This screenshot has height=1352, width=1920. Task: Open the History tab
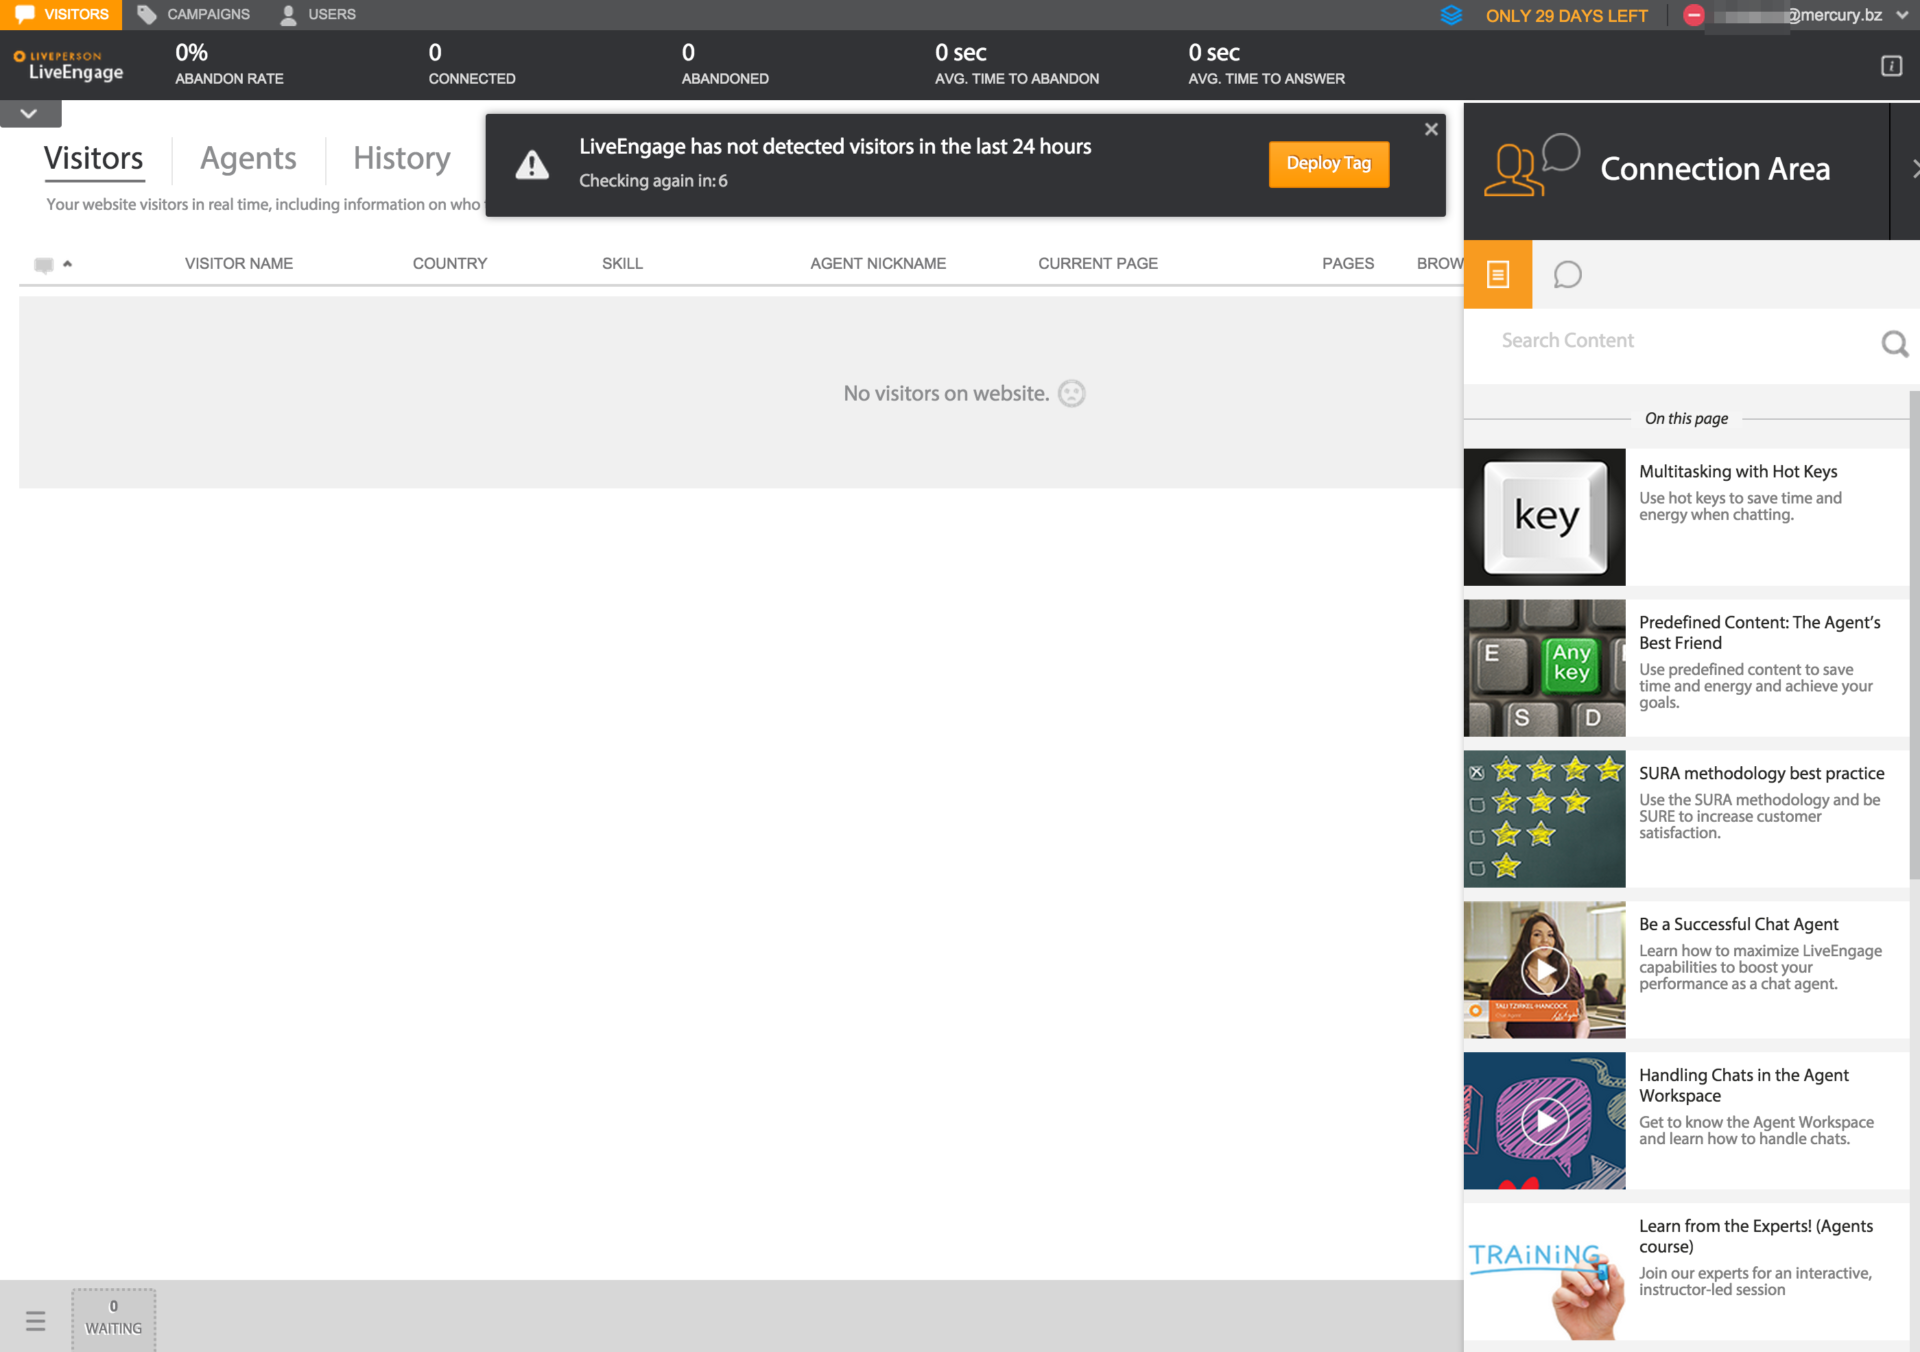pos(401,158)
